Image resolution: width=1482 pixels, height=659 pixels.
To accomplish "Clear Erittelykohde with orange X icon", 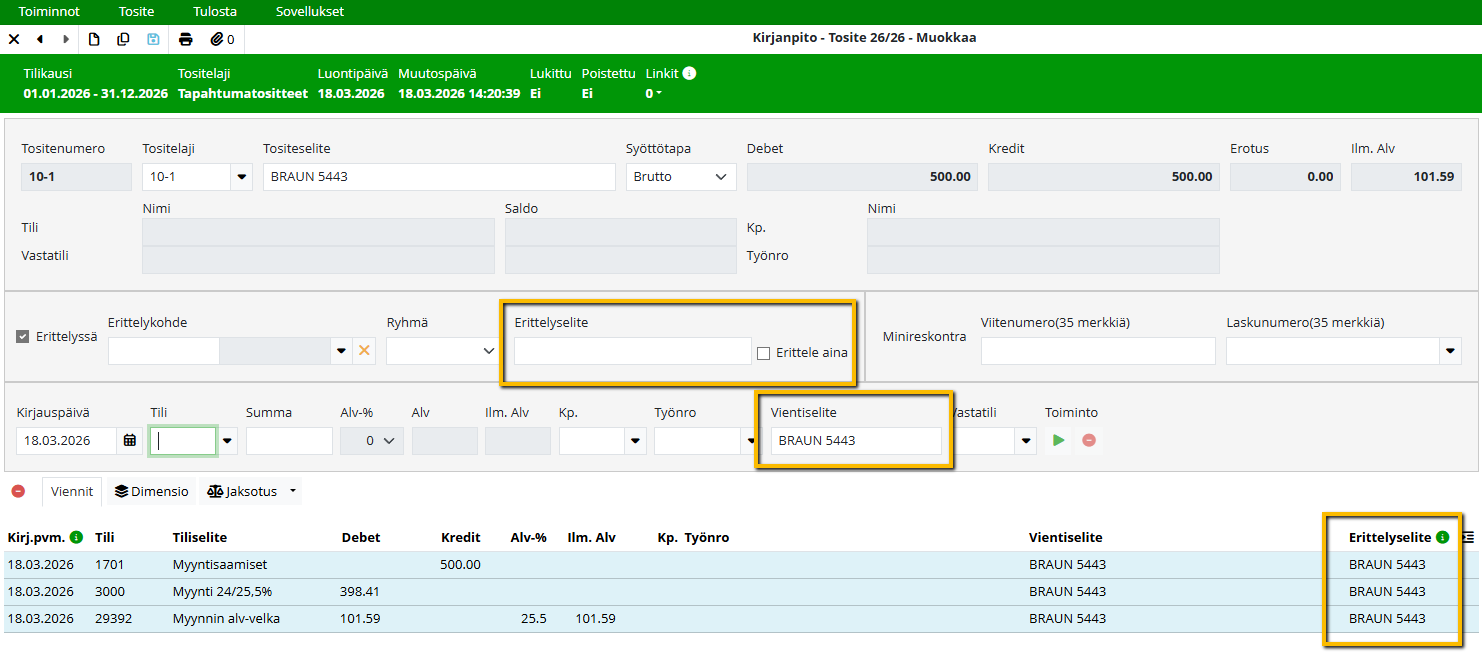I will (364, 351).
